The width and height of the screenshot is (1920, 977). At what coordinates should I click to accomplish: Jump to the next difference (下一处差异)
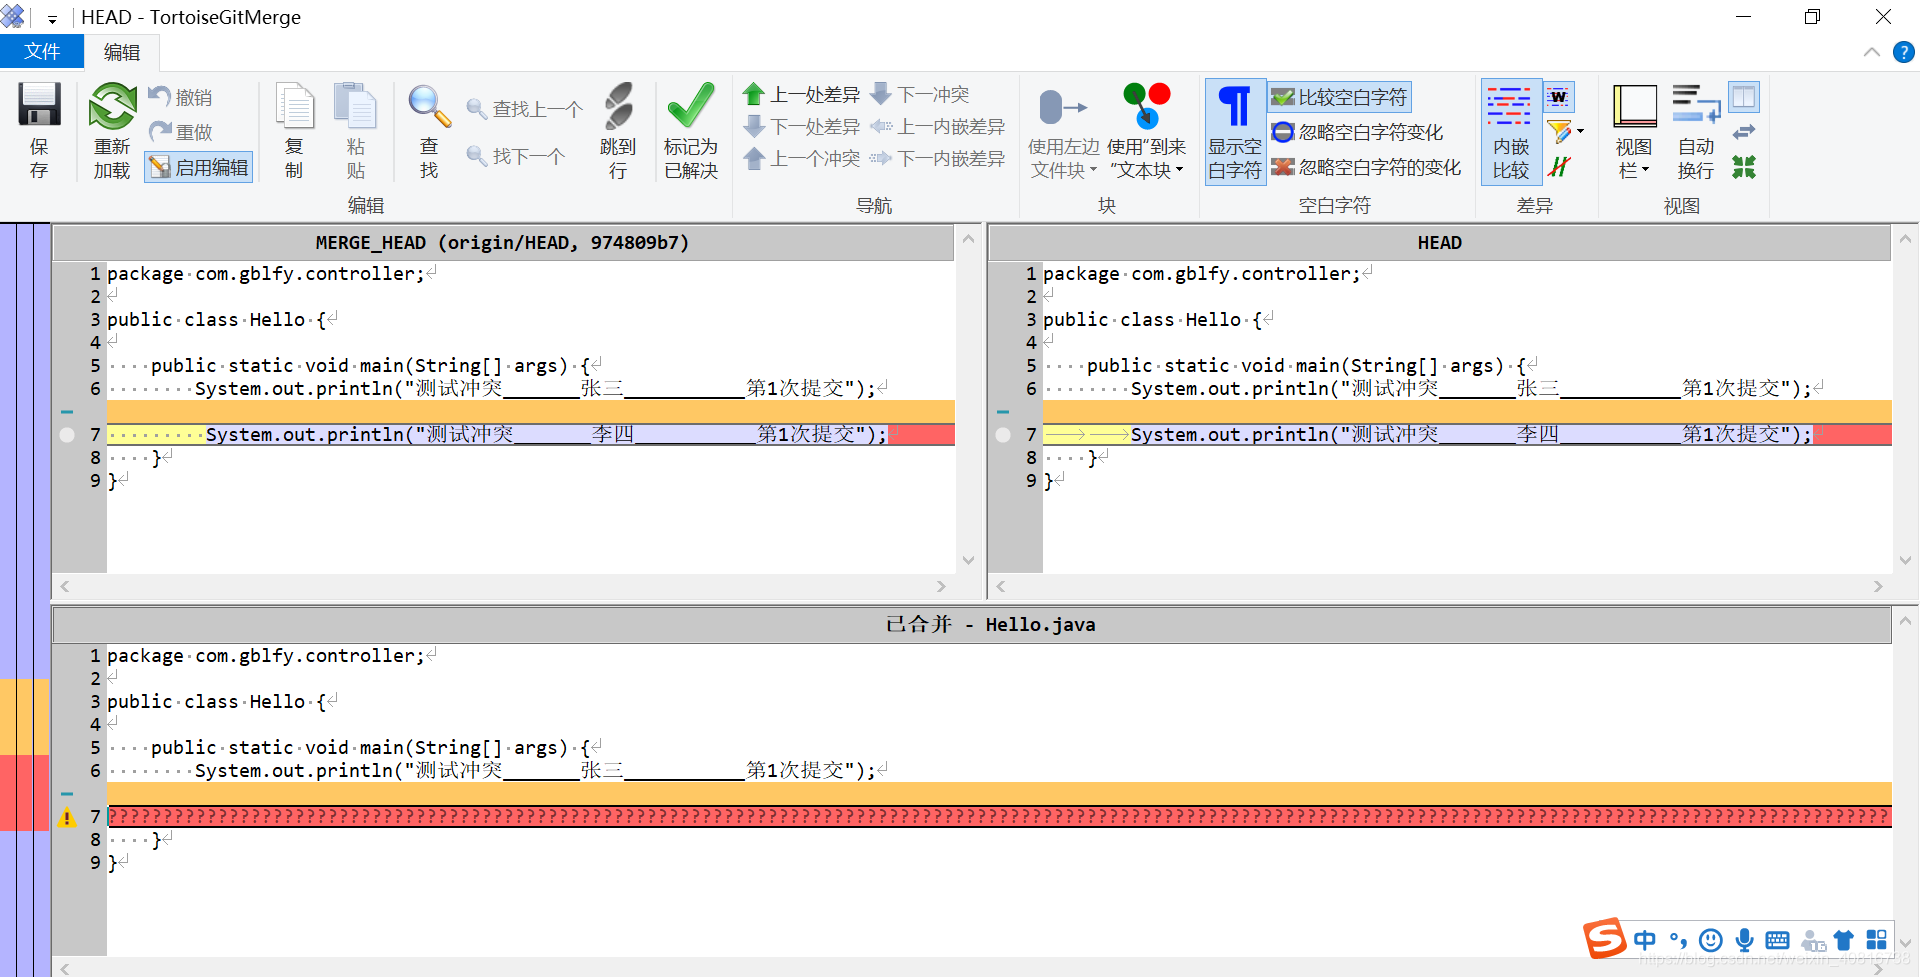click(x=801, y=127)
